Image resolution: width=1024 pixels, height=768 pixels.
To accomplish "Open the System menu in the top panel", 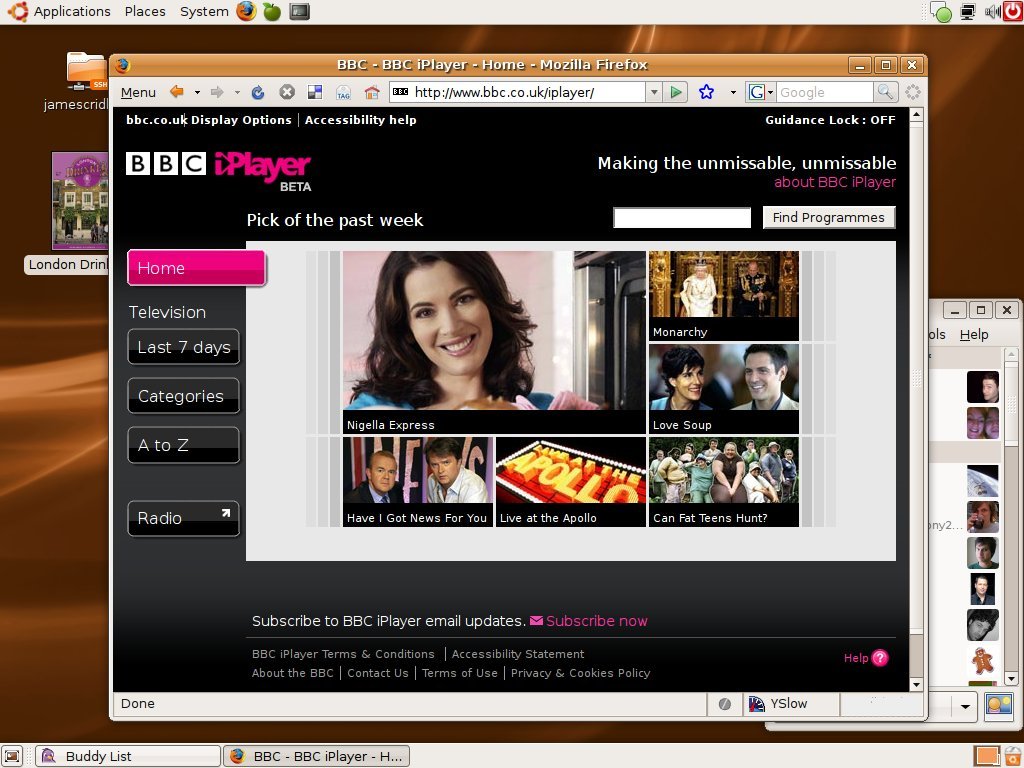I will (203, 11).
